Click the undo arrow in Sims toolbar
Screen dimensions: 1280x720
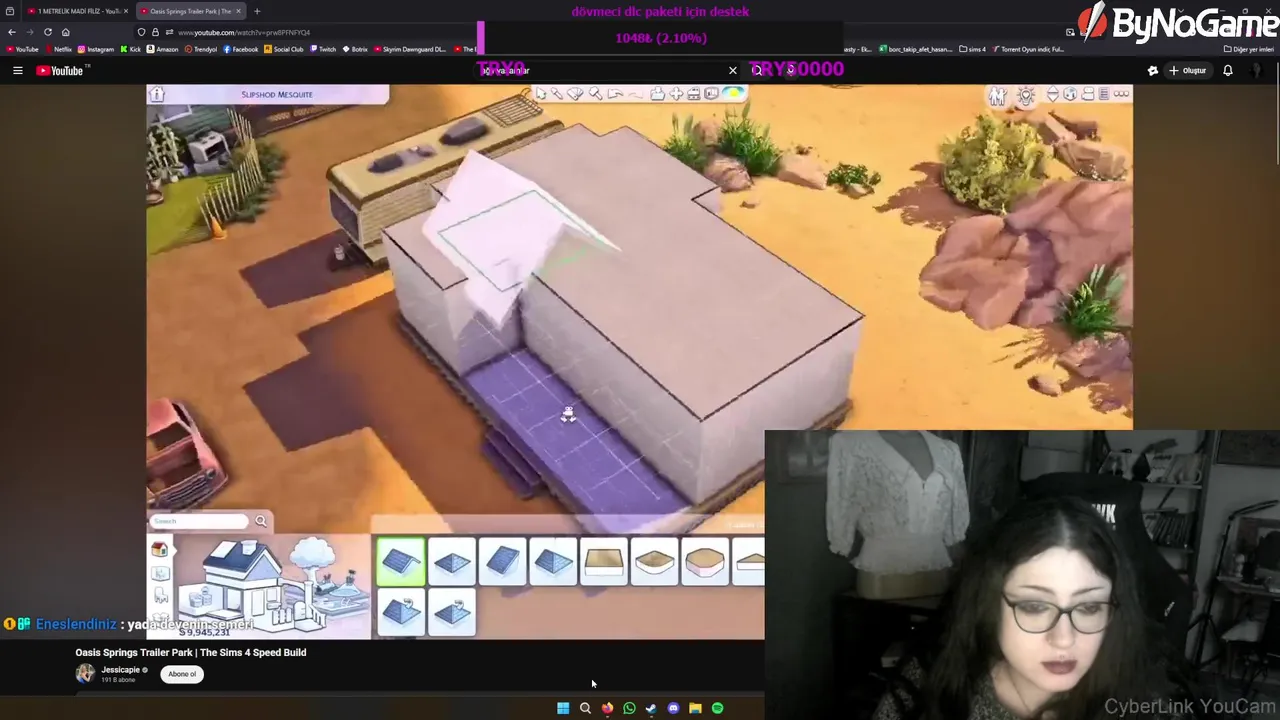[x=615, y=93]
